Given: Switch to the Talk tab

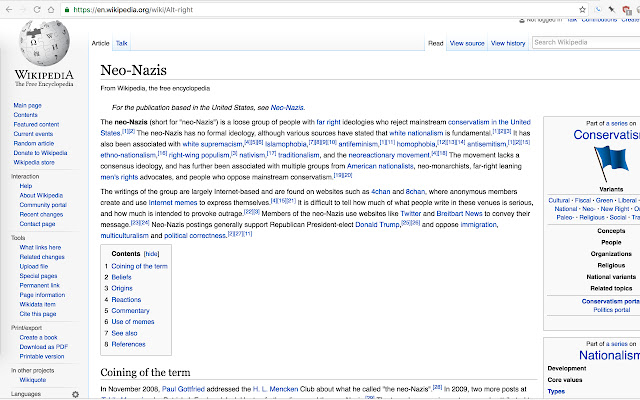Looking at the screenshot, I should click(121, 43).
